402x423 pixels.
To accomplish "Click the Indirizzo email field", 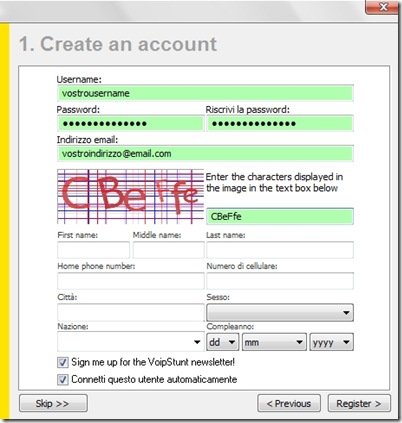I will [x=205, y=154].
